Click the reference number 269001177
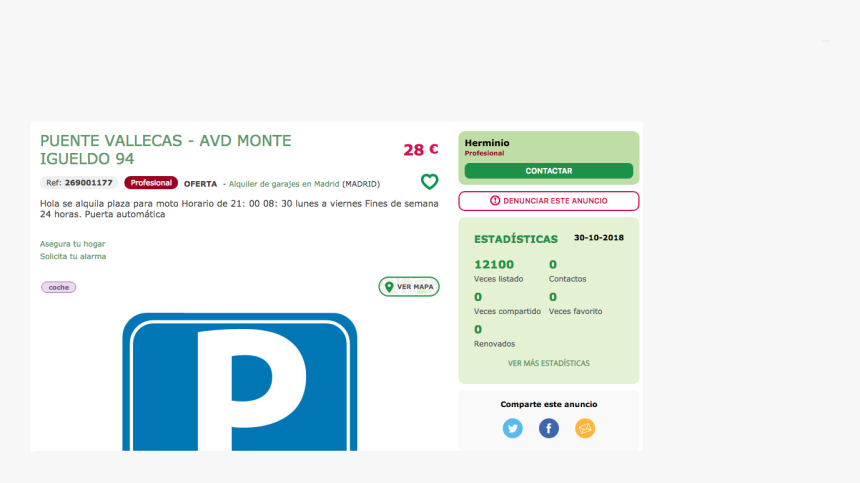 pyautogui.click(x=88, y=183)
